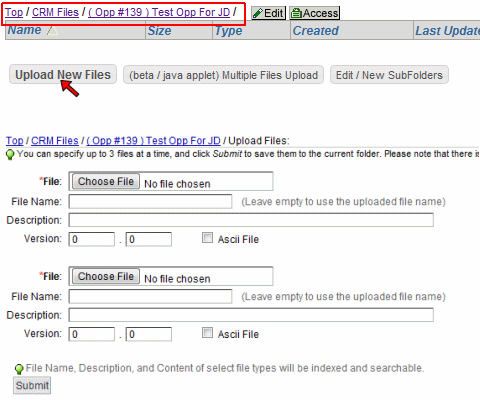The height and width of the screenshot is (400, 480).
Task: Click Top link in upper breadcrumb
Action: click(x=14, y=12)
